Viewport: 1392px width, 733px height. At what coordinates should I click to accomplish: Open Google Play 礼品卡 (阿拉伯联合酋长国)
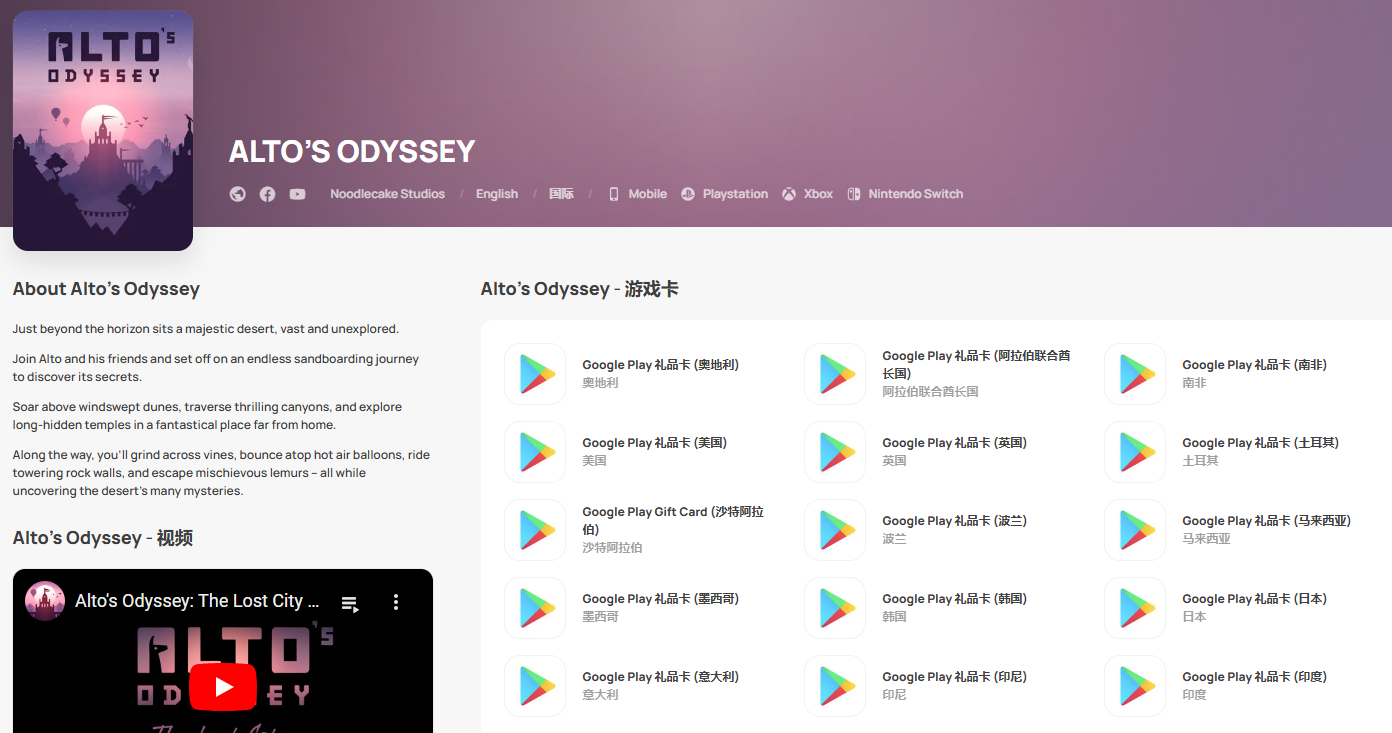(976, 364)
